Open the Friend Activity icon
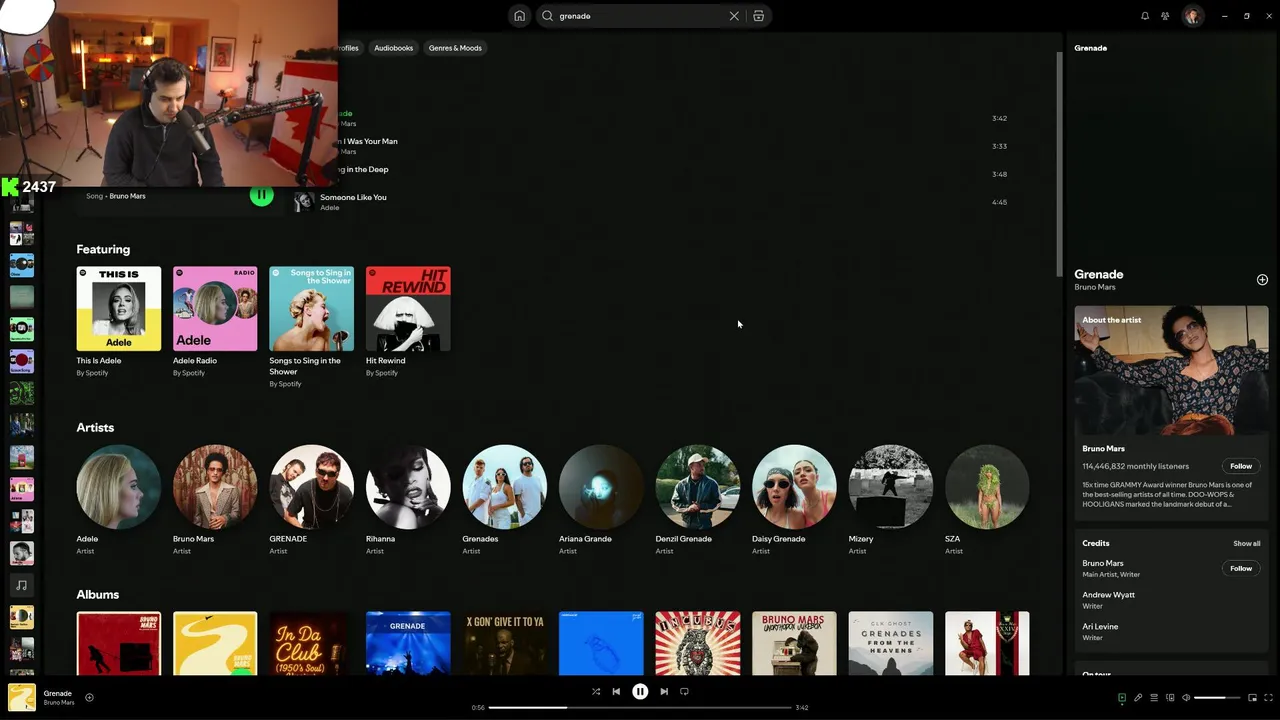 (x=1165, y=16)
